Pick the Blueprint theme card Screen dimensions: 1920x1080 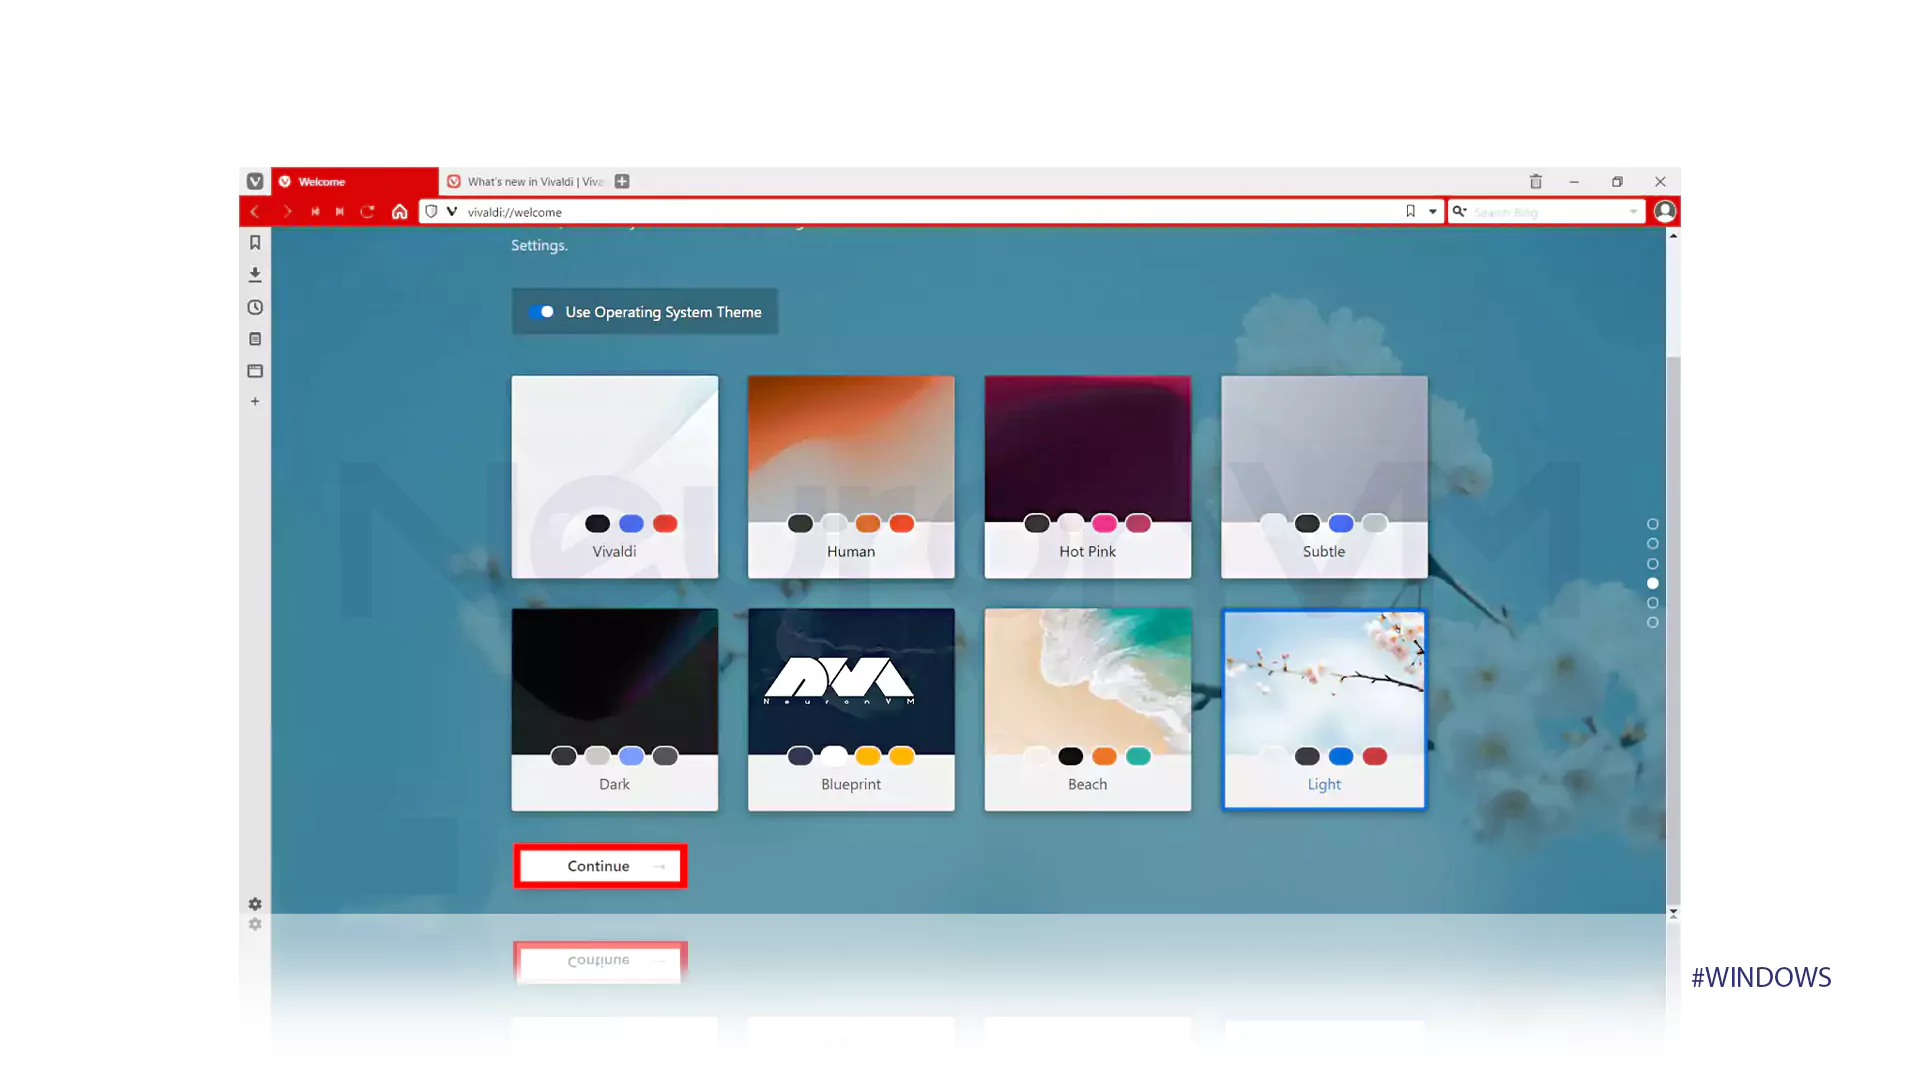[x=851, y=710]
